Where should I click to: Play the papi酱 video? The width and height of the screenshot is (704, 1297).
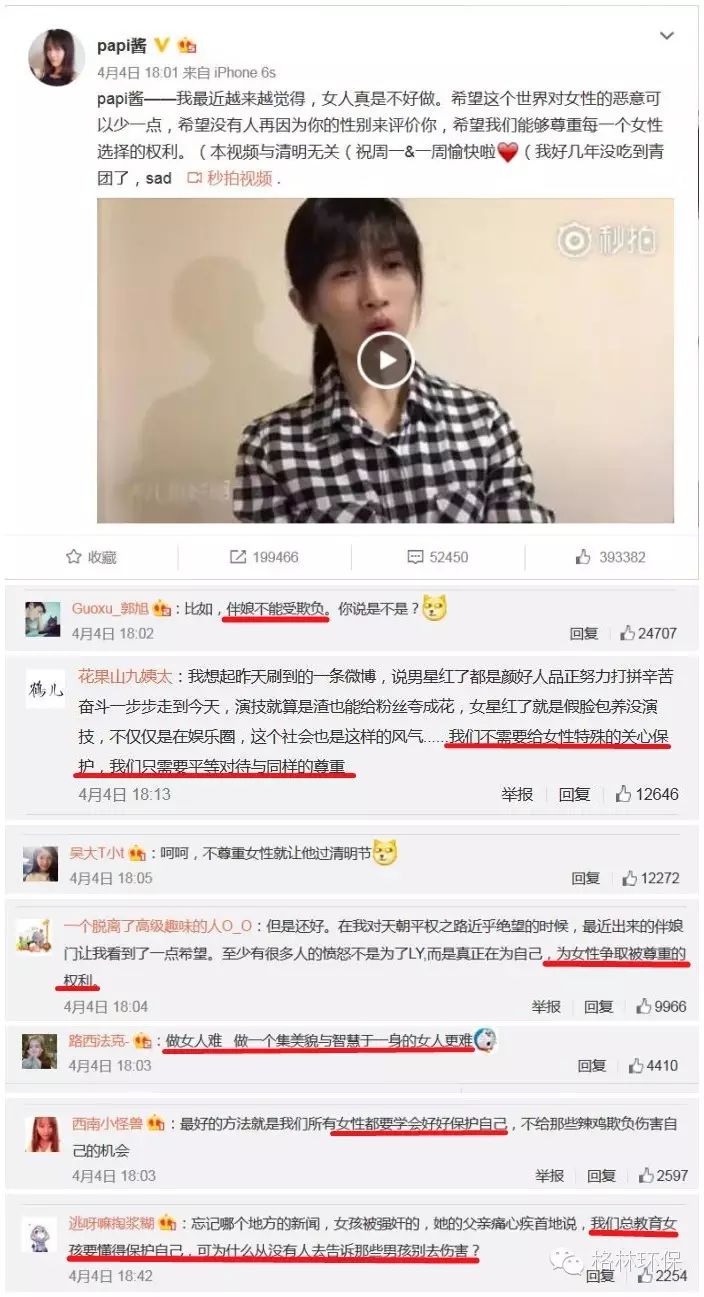[385, 359]
